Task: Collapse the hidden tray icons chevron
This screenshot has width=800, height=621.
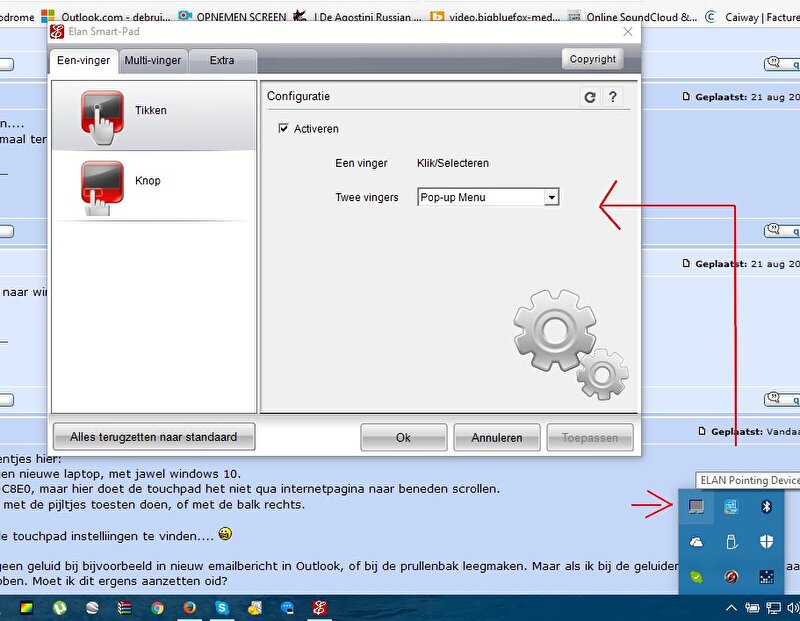Action: [730, 607]
